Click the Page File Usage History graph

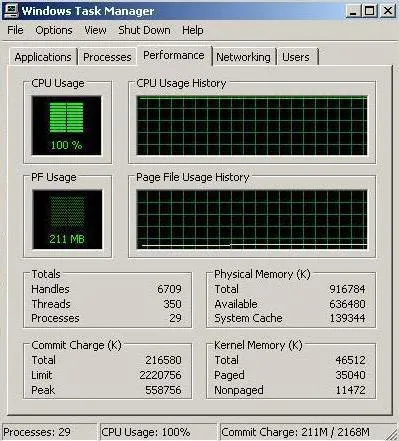[252, 220]
